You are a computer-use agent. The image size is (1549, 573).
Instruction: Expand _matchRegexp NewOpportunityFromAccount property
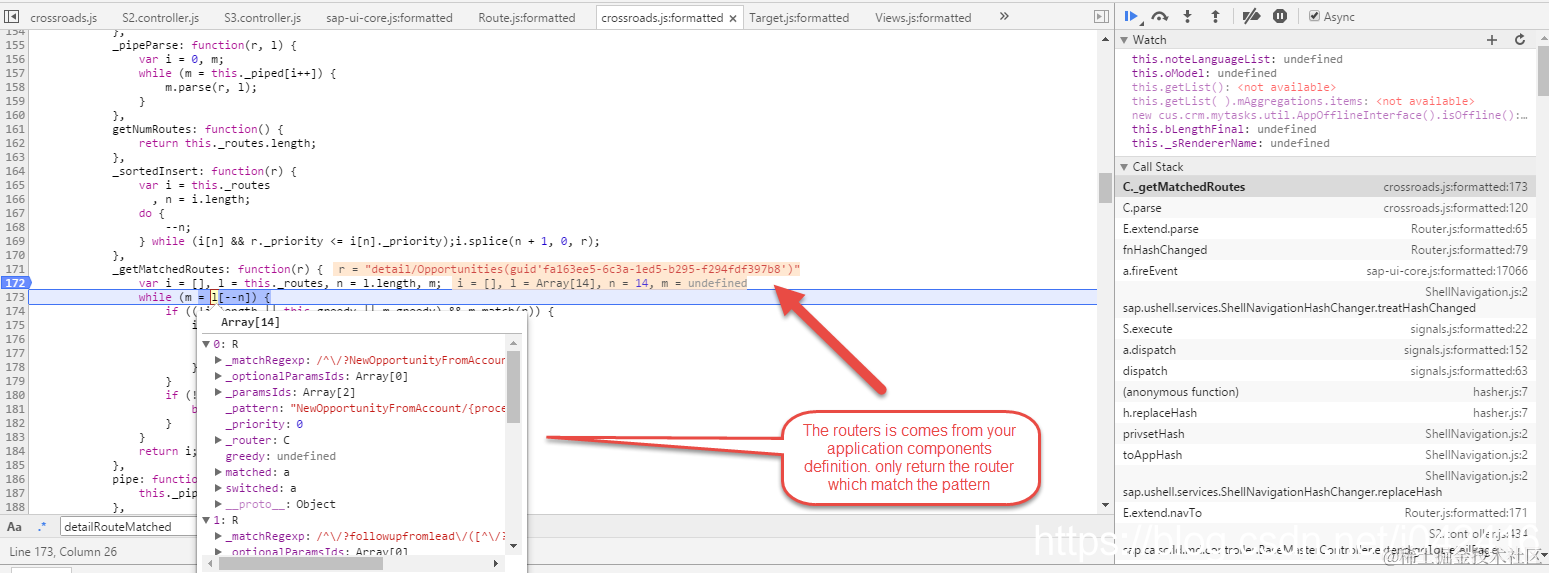(x=220, y=360)
